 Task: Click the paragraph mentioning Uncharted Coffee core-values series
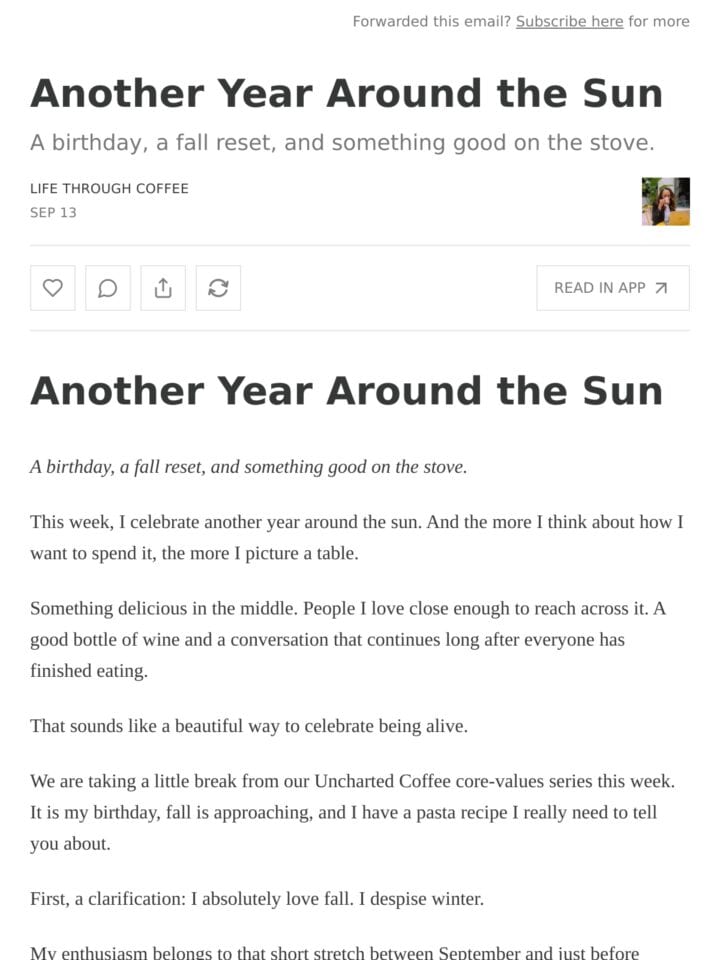tap(353, 812)
